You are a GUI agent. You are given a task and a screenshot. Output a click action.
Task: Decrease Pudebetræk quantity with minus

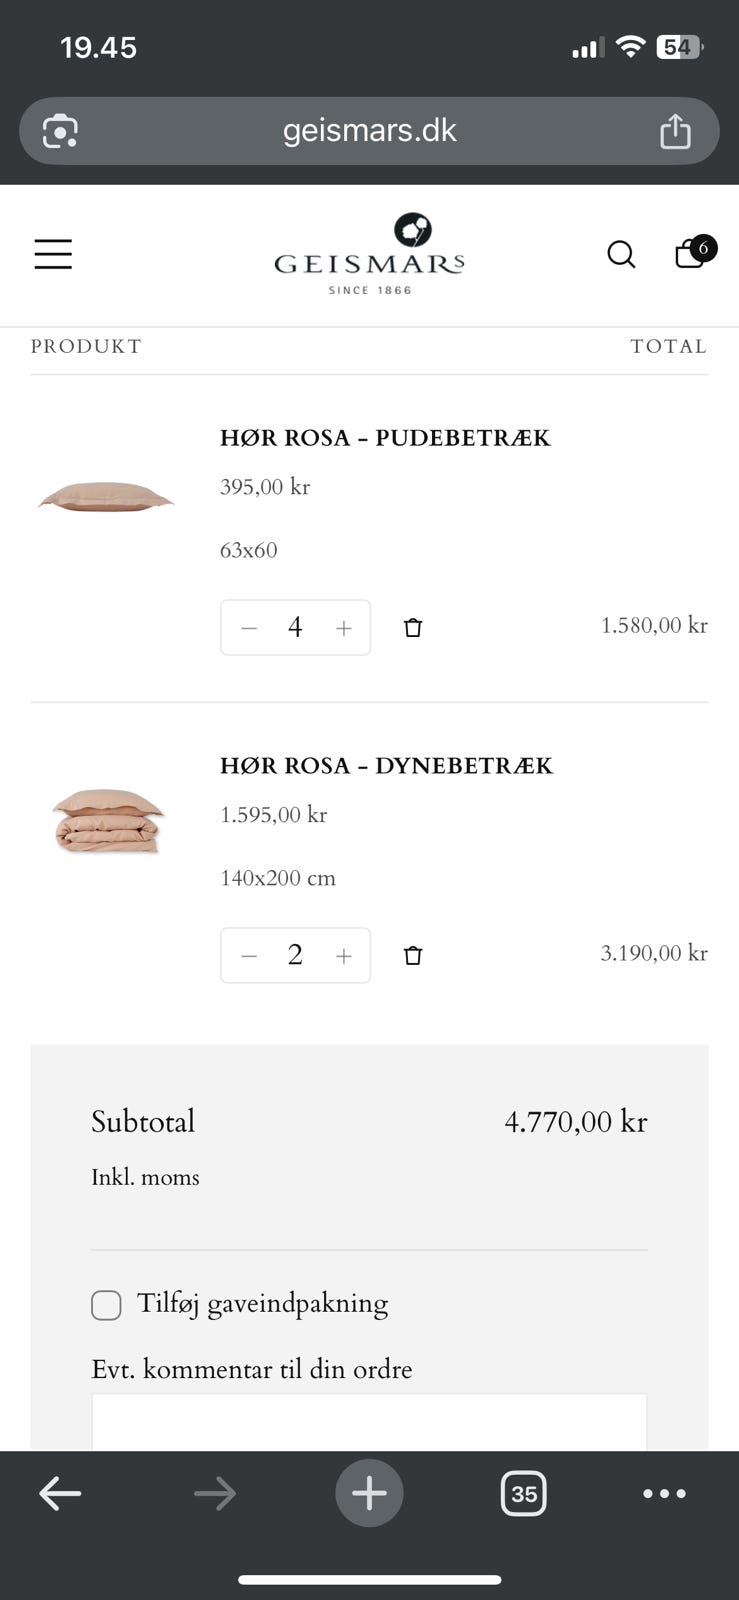coord(249,628)
